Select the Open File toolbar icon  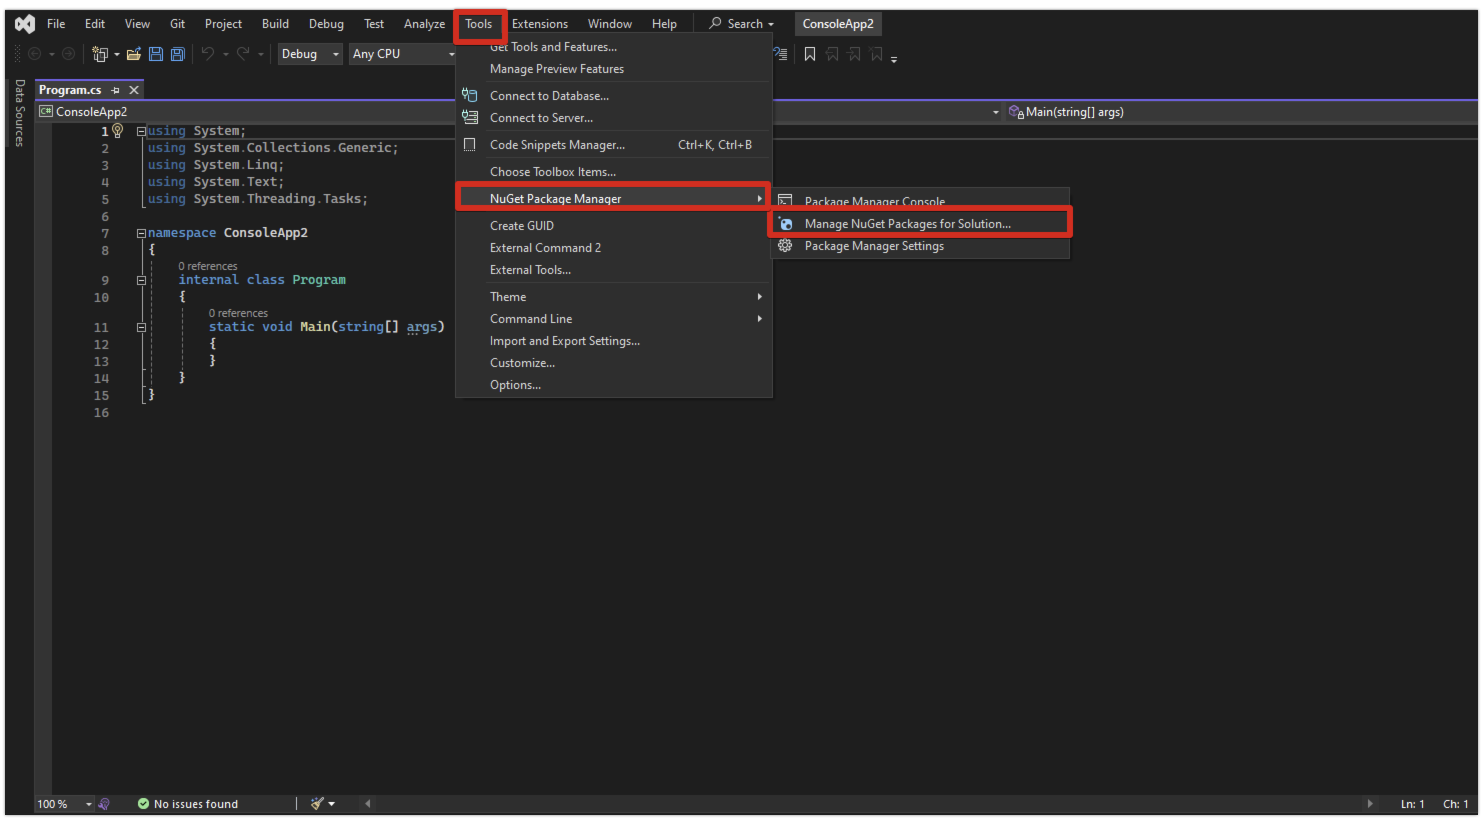(x=134, y=53)
